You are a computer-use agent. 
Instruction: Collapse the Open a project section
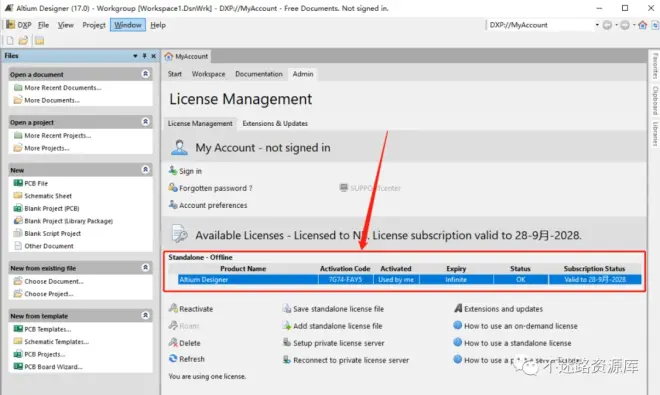(x=146, y=122)
